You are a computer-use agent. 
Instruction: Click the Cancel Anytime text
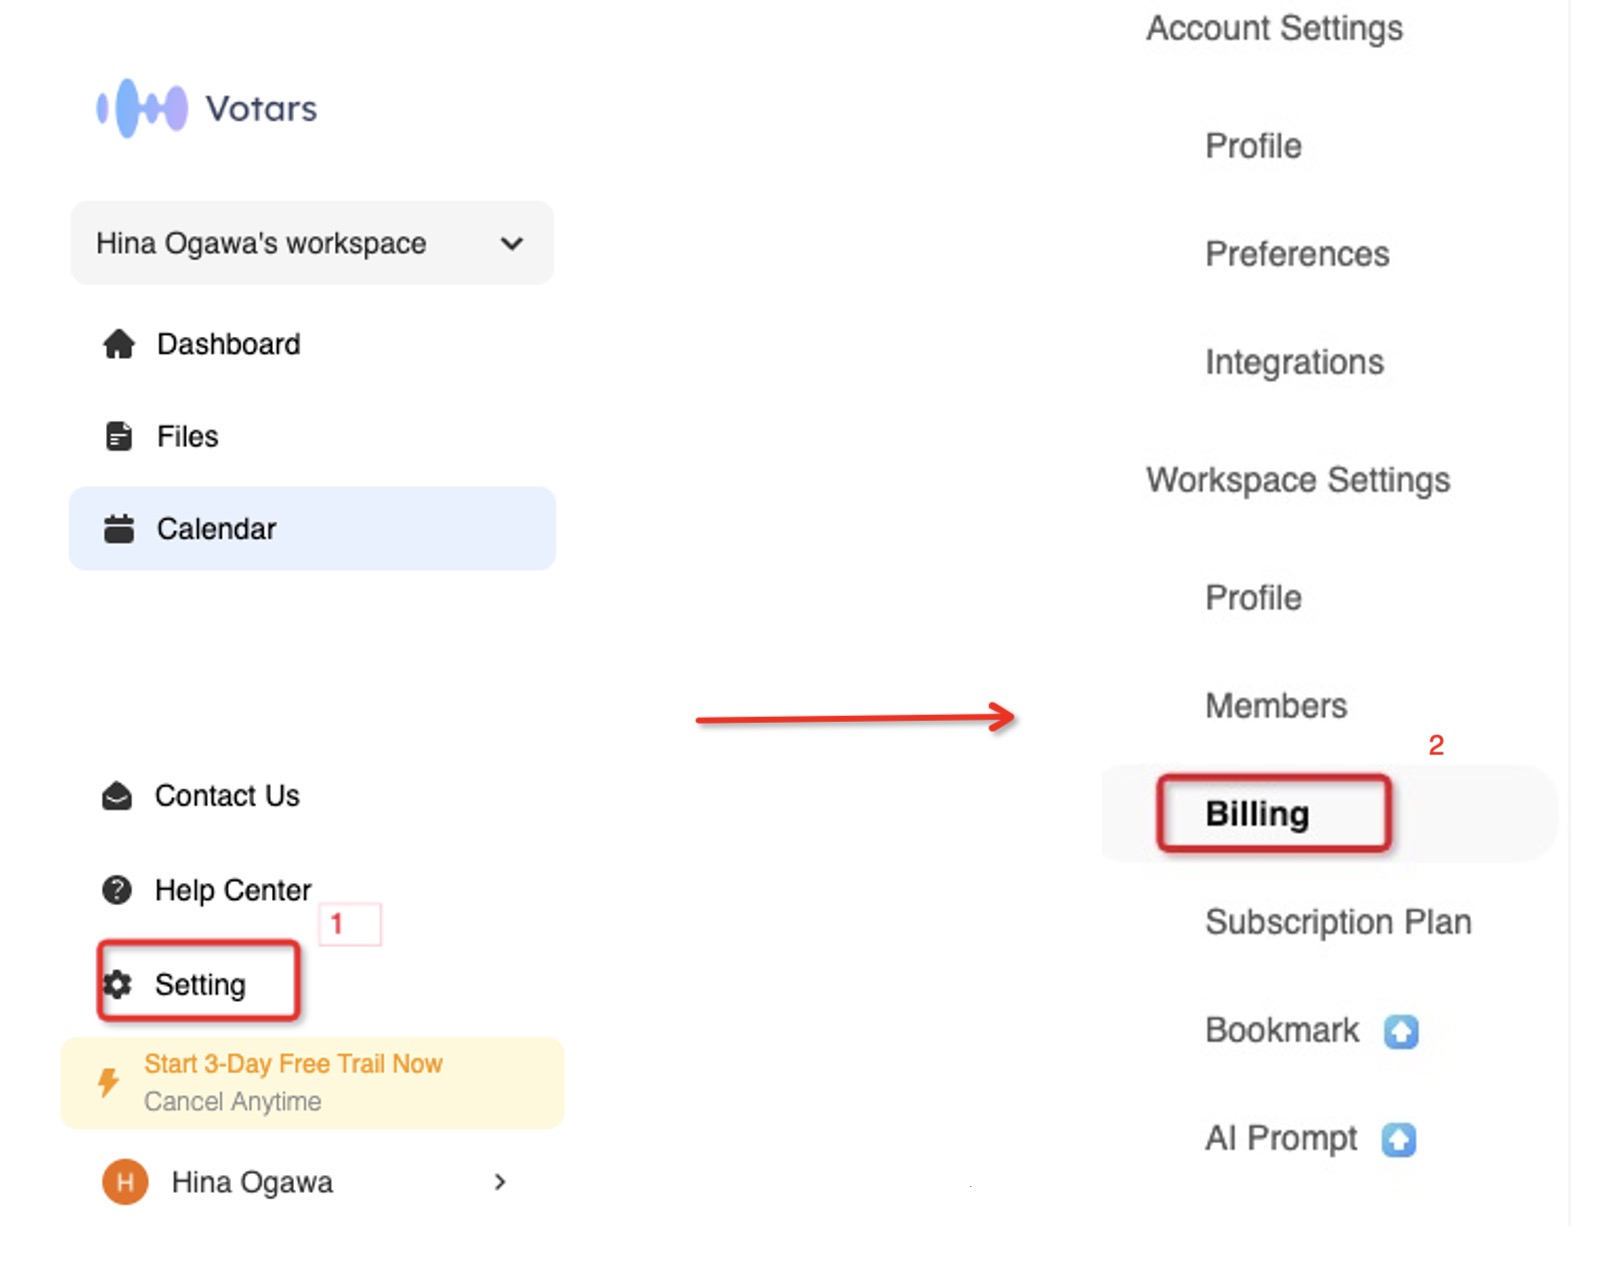click(x=233, y=1101)
